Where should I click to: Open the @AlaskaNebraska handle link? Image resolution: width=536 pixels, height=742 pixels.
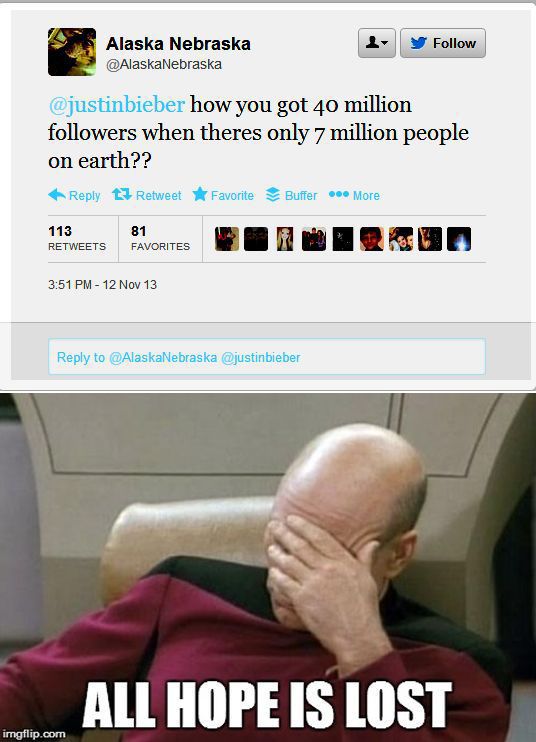(x=164, y=64)
